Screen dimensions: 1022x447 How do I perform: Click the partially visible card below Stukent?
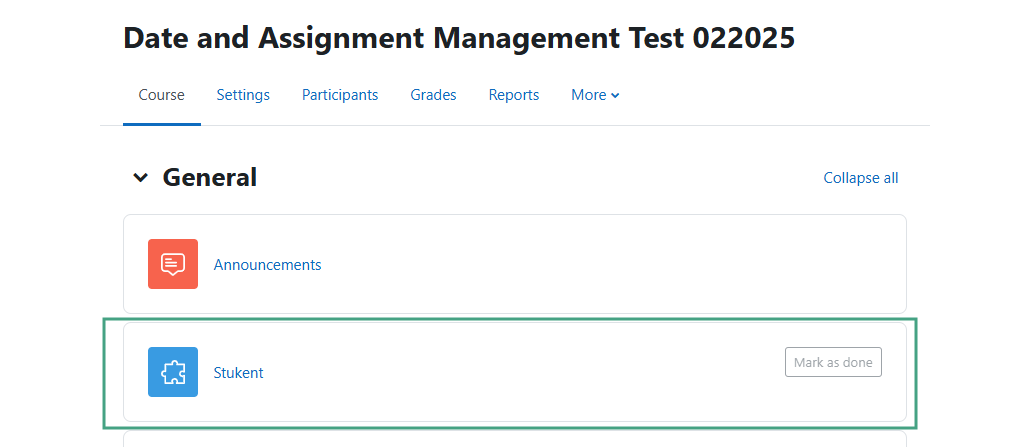[515, 439]
